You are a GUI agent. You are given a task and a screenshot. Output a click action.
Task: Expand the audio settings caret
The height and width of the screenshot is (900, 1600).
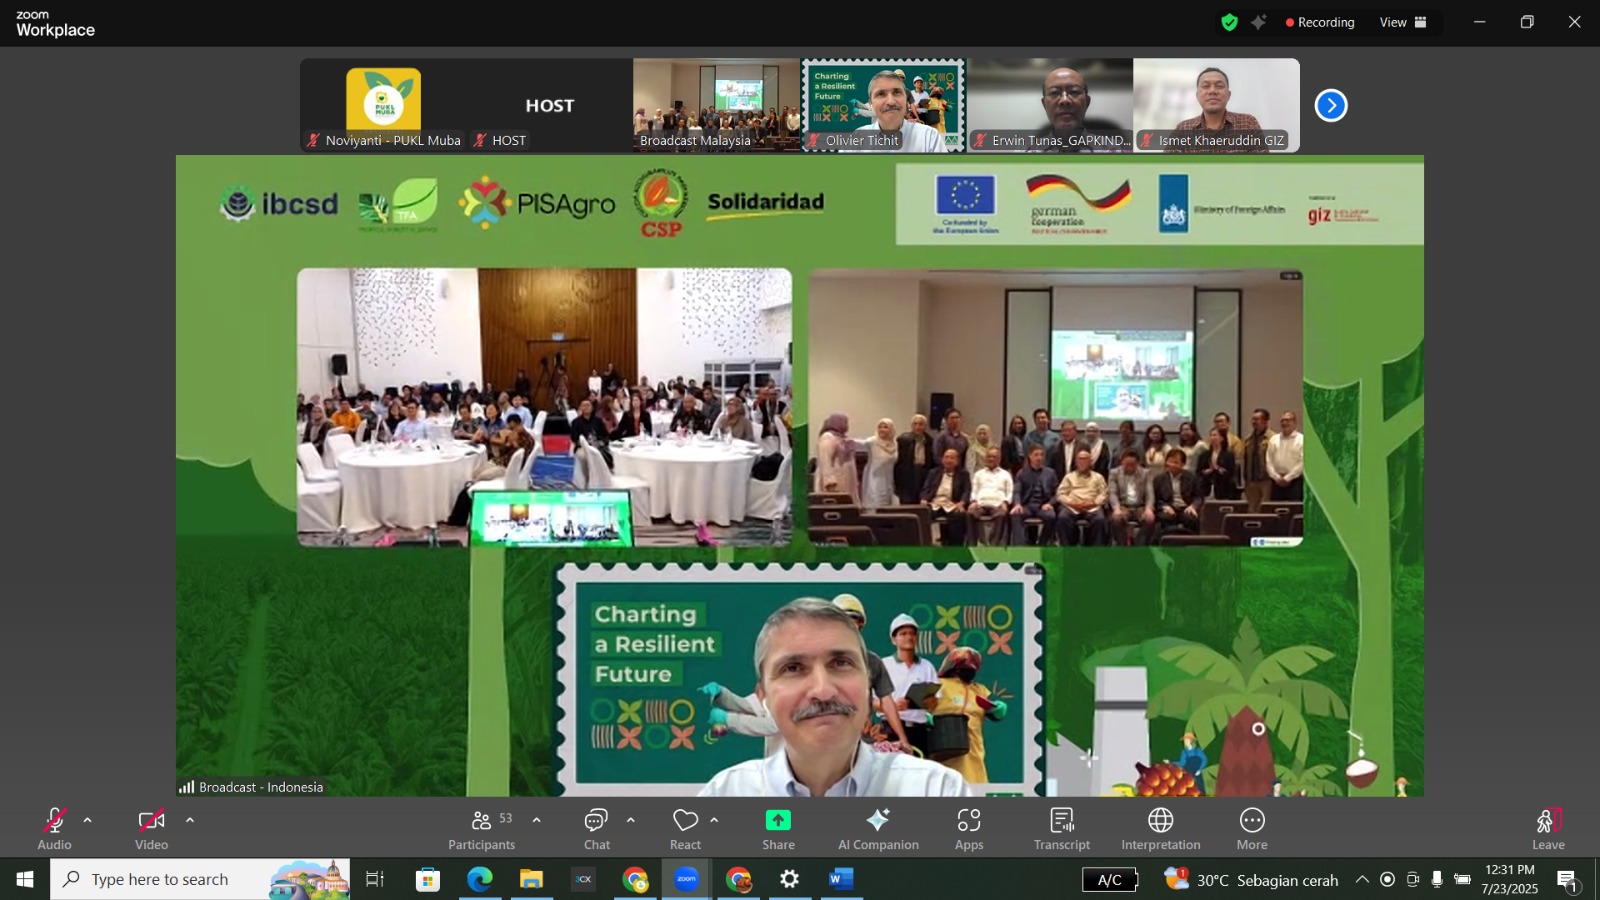pos(88,820)
